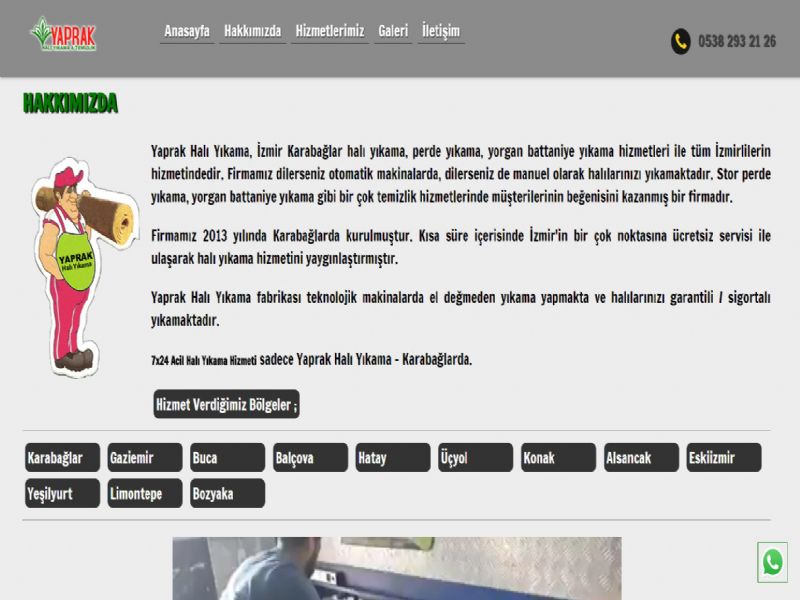Open the Hakkımızda menu item
Viewport: 800px width, 600px height.
[253, 31]
